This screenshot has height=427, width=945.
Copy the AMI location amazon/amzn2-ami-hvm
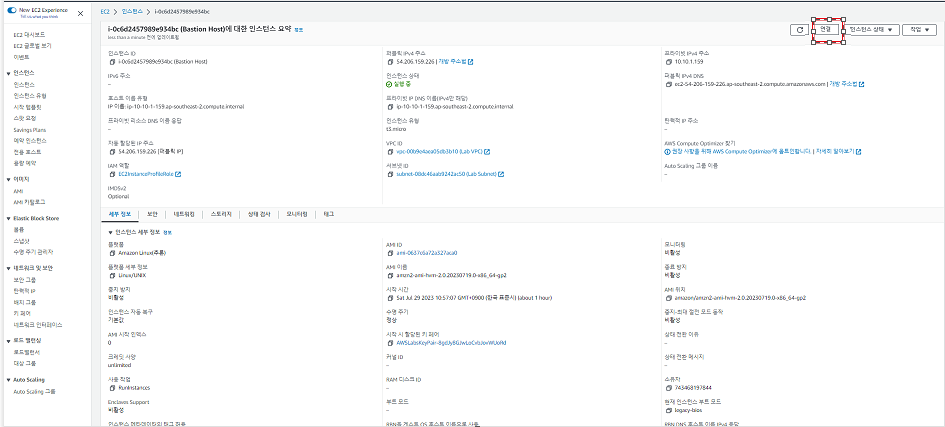[669, 298]
